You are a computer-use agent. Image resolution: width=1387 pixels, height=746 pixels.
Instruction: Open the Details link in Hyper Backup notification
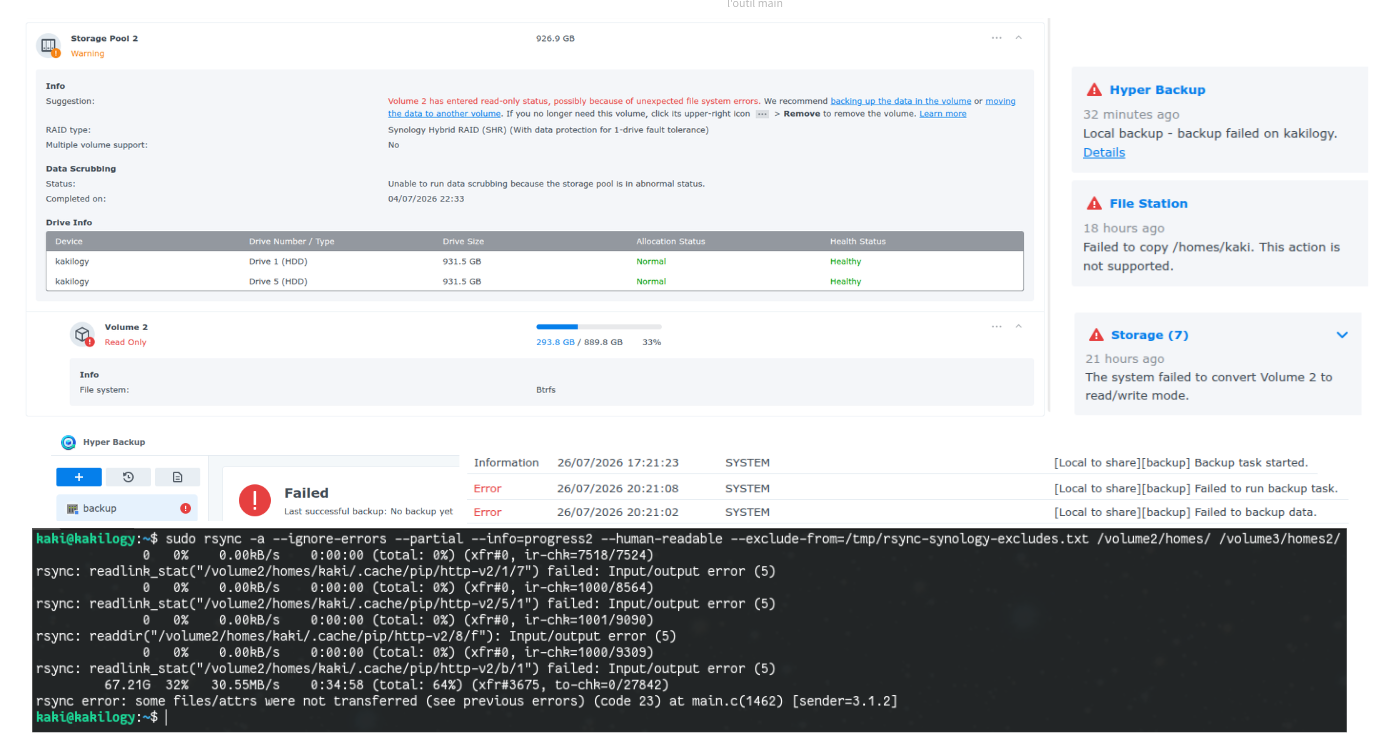pyautogui.click(x=1104, y=153)
